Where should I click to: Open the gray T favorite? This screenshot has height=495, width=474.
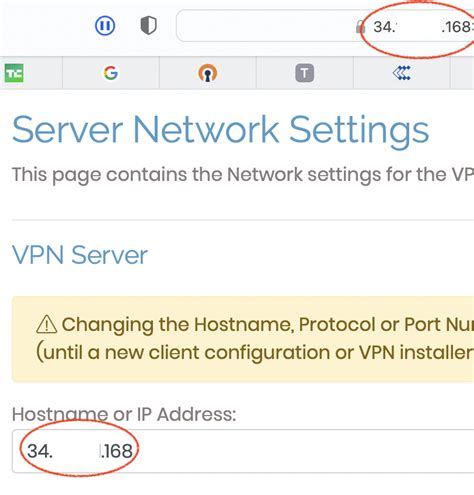(304, 73)
